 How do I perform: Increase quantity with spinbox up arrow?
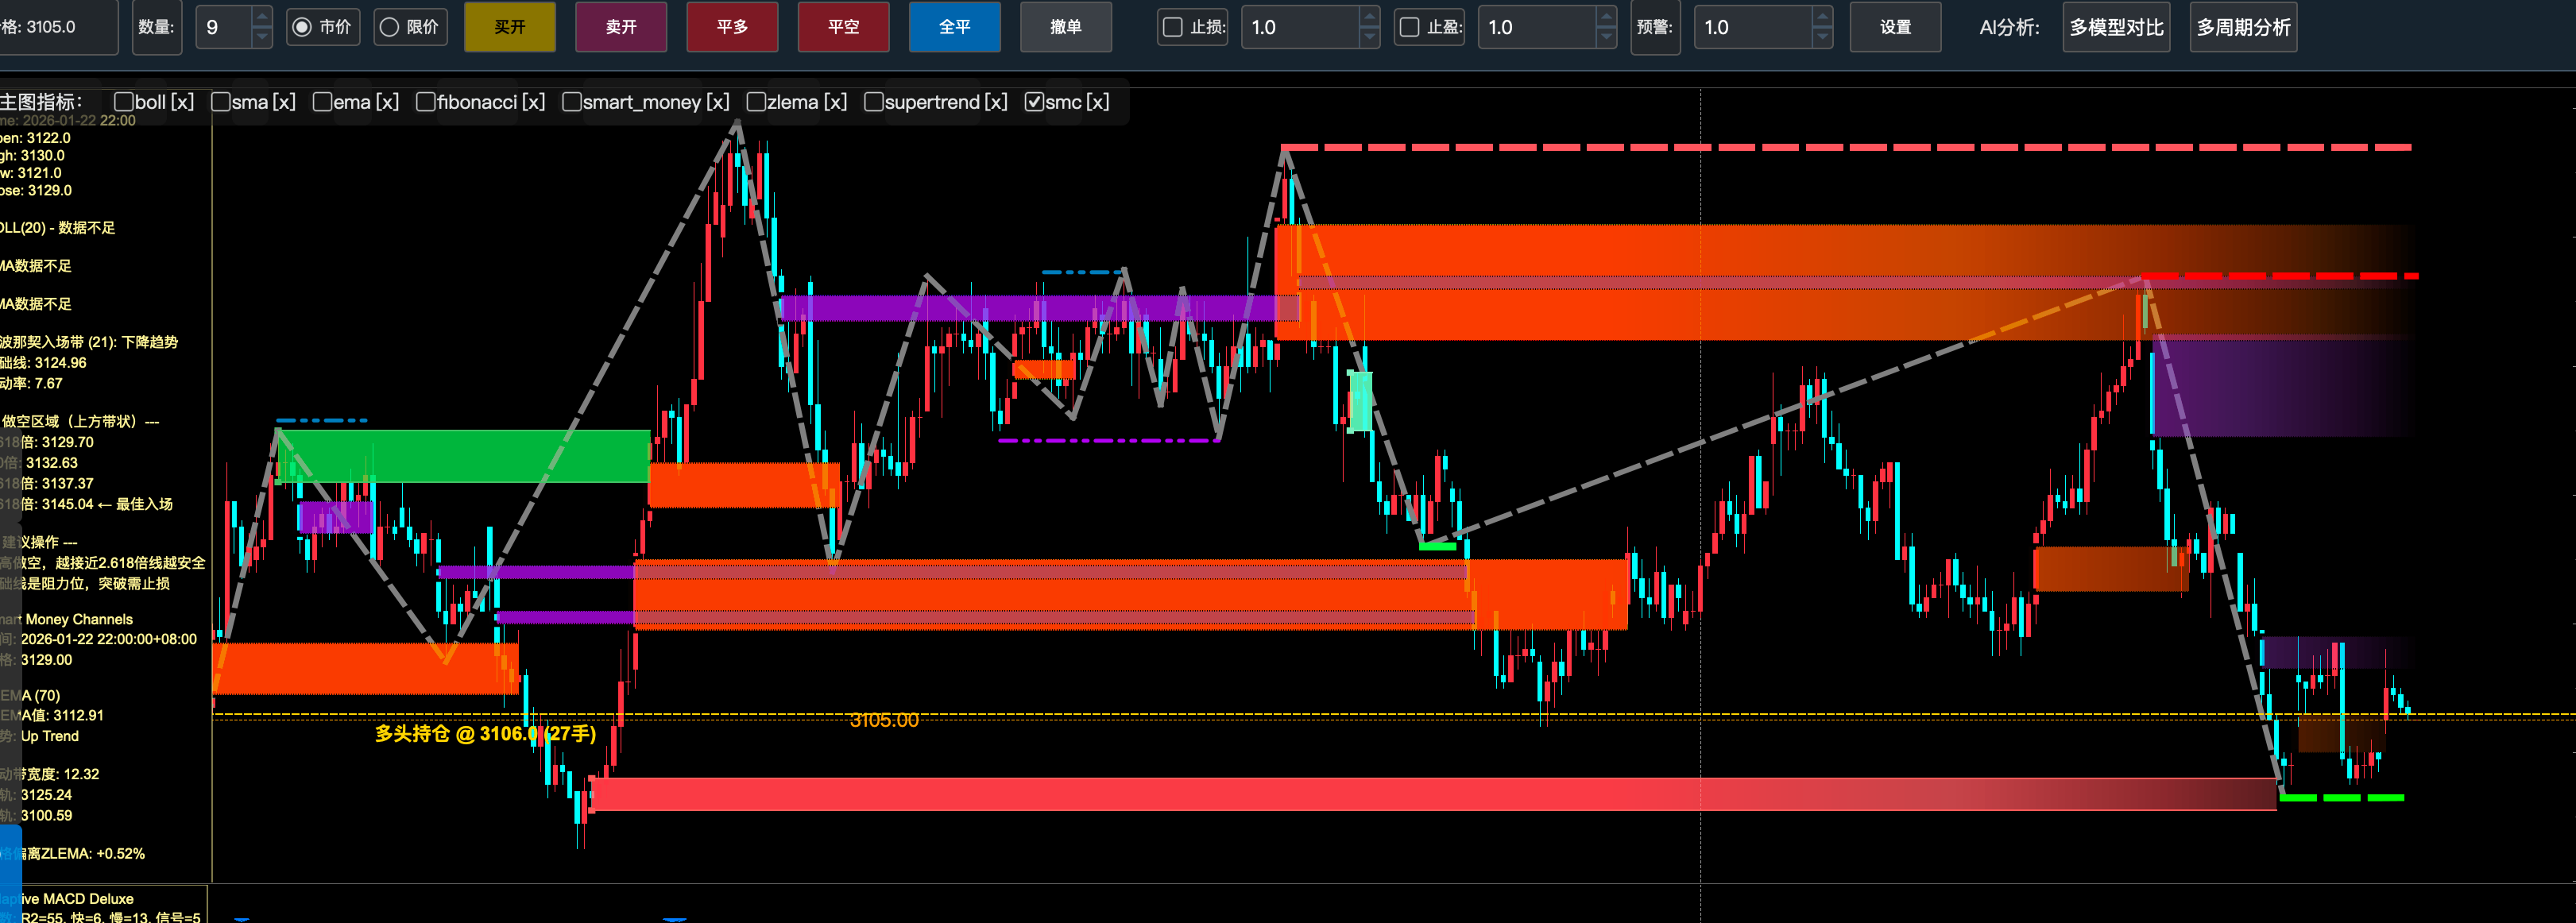click(x=262, y=16)
